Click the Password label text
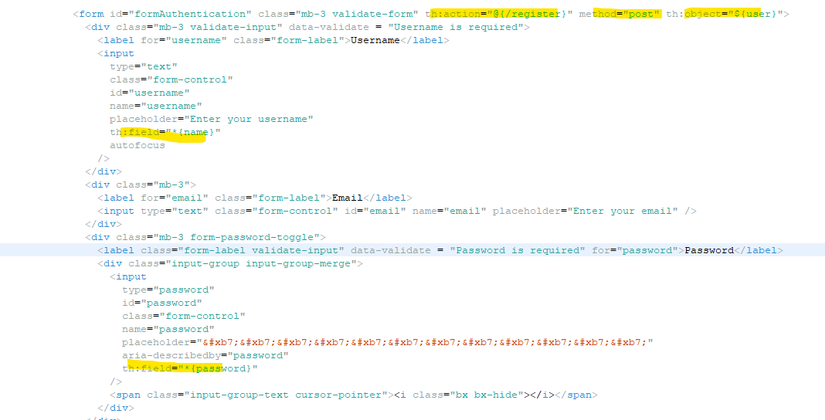825x420 pixels. coord(709,251)
